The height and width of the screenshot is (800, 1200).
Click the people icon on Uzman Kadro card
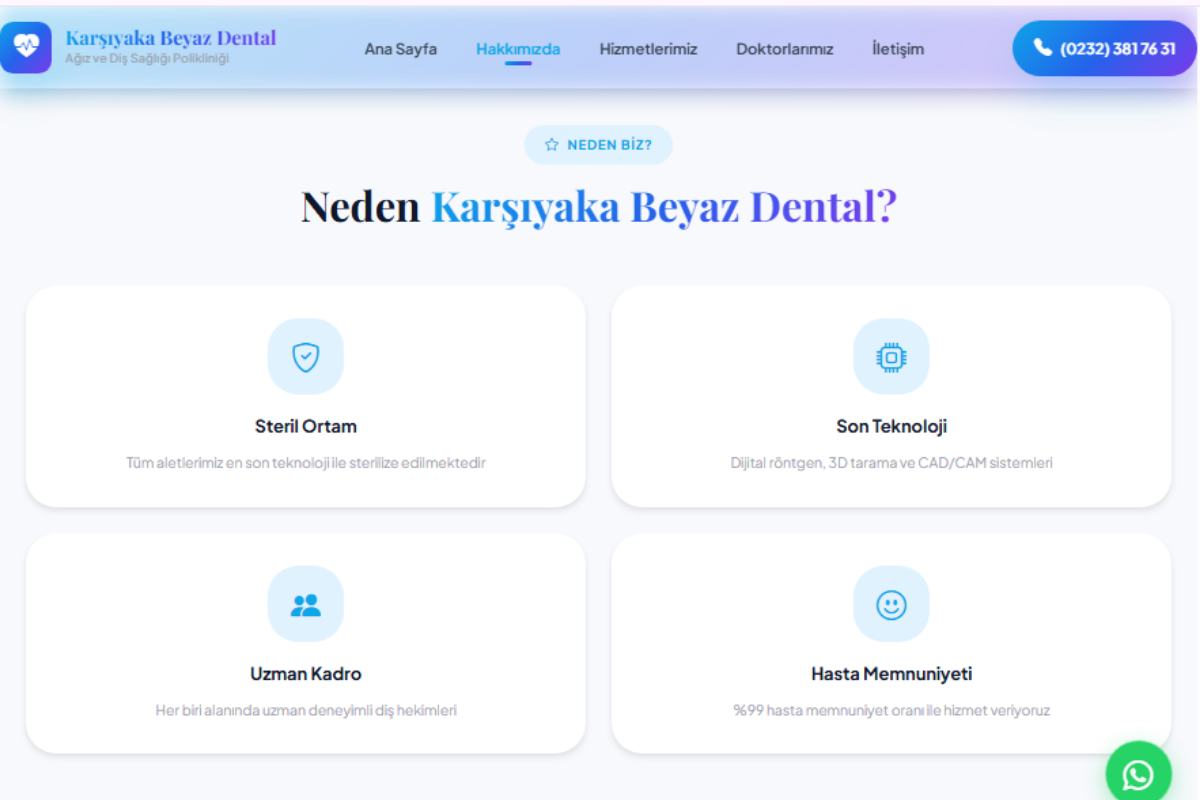[x=306, y=604]
